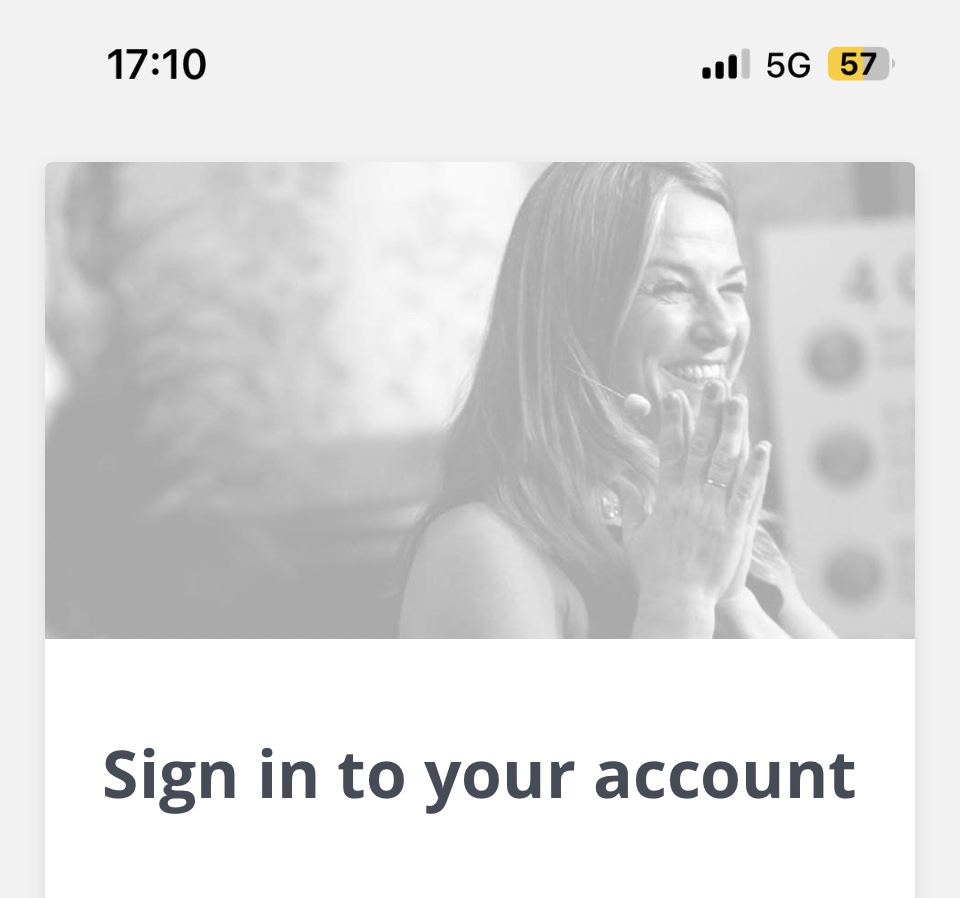Click the bottom circular badge on poster
Image resolution: width=960 pixels, height=898 pixels.
pyautogui.click(x=856, y=573)
